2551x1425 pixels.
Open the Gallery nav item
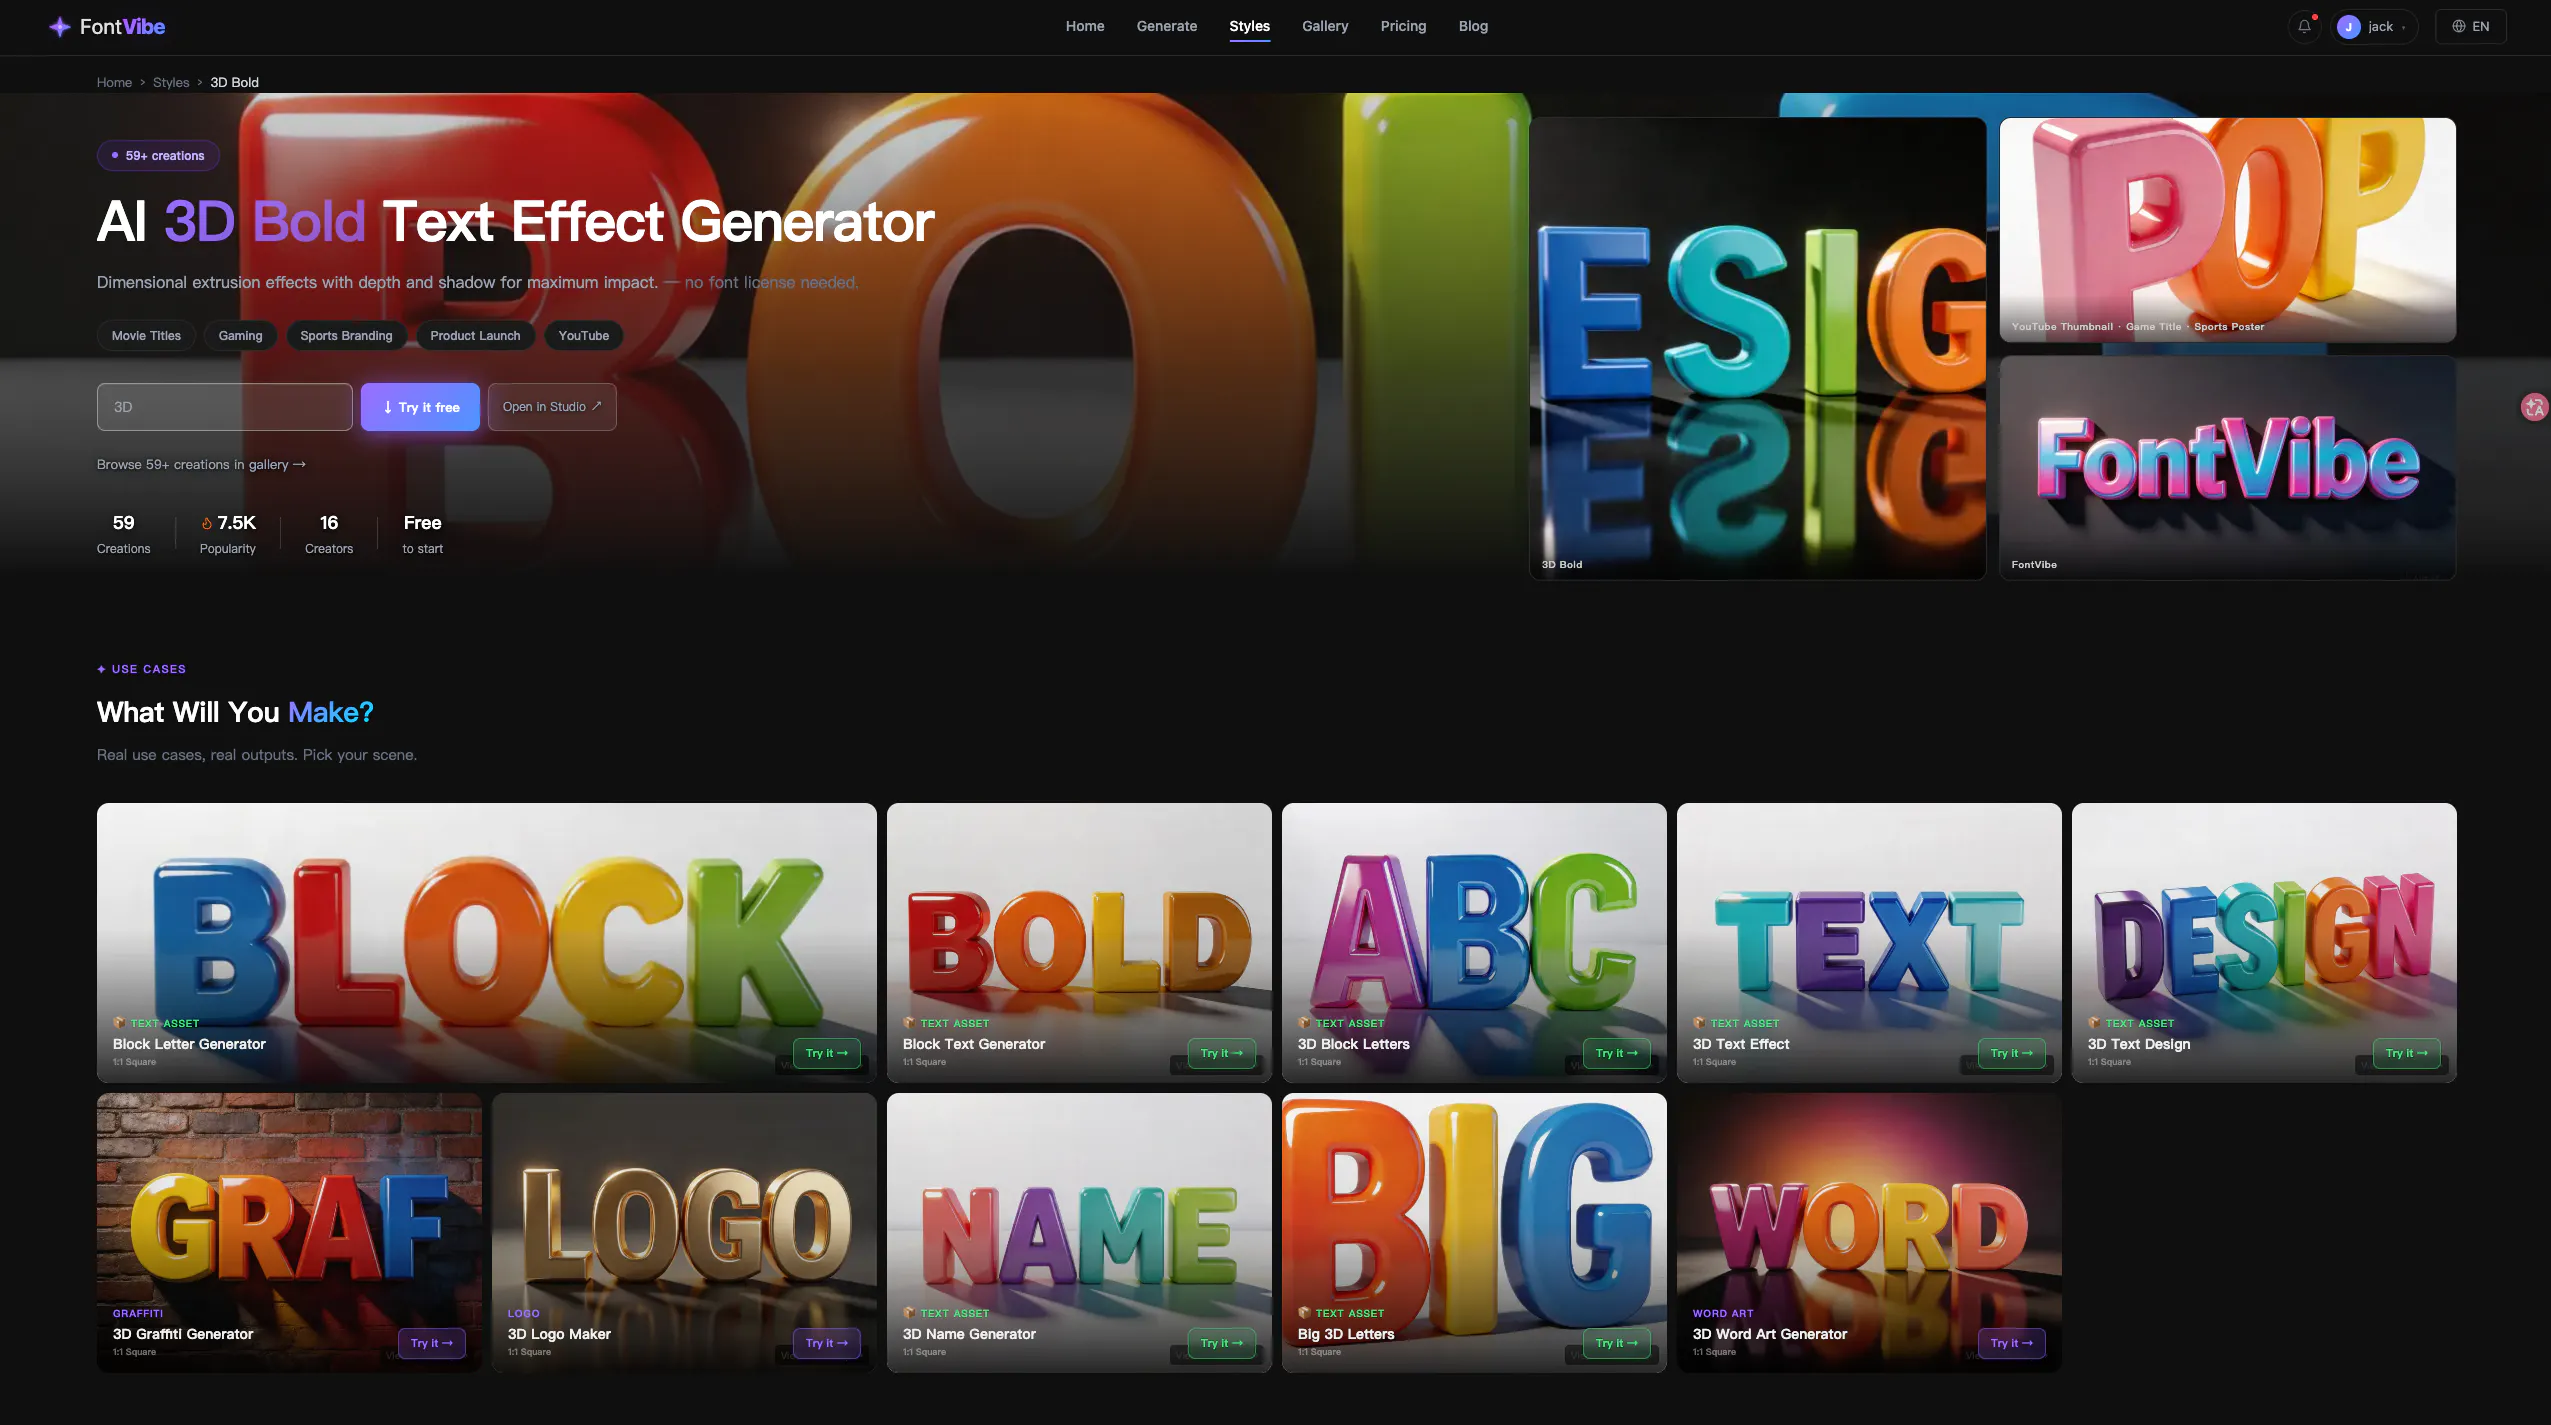1325,27
